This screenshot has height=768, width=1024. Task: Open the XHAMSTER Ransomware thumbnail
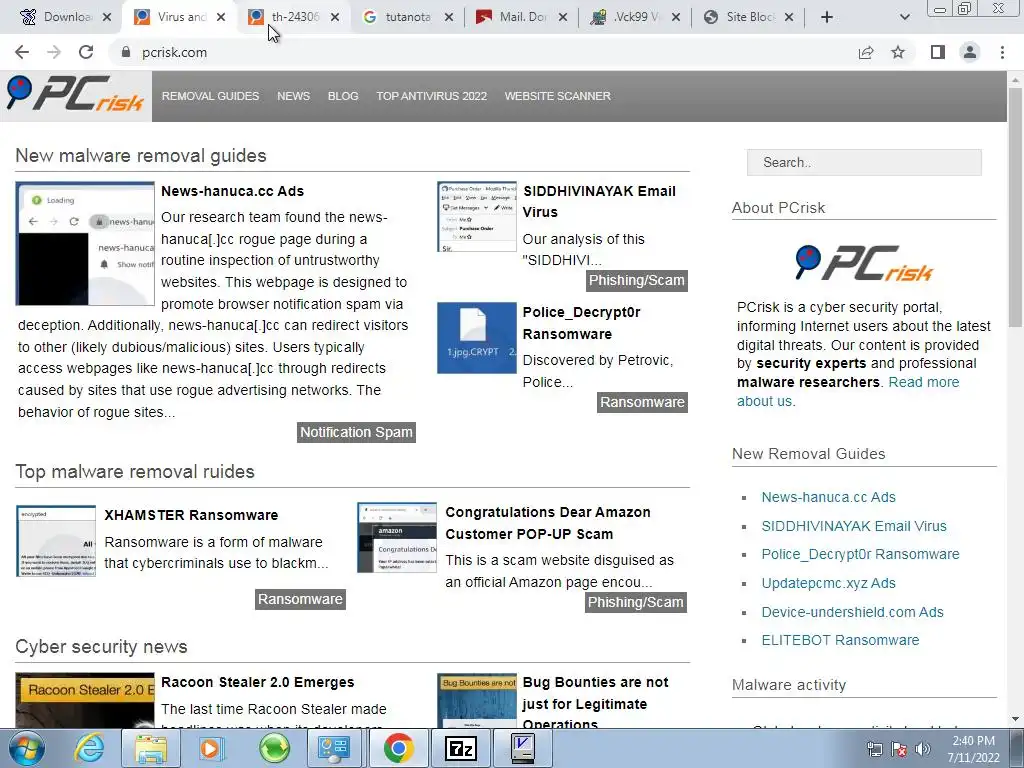tap(56, 540)
